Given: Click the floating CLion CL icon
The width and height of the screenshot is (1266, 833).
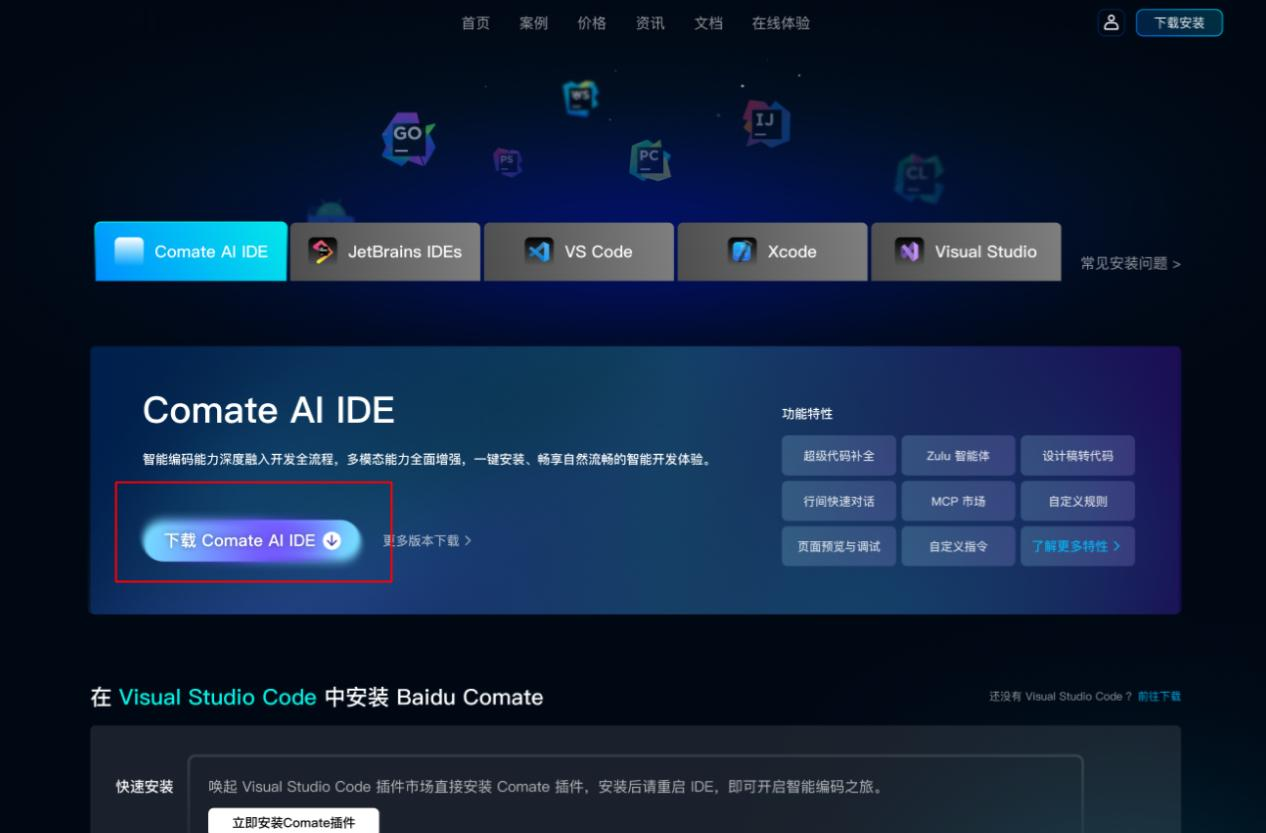Looking at the screenshot, I should pos(918,177).
